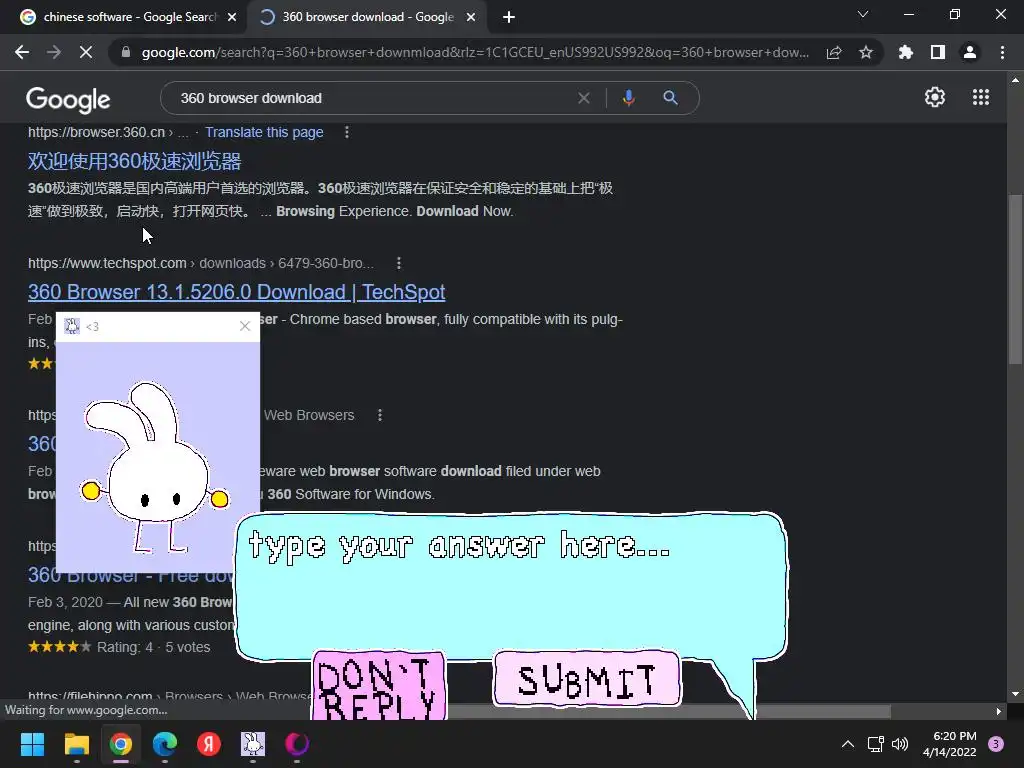Open more options for browser.360.cn result

(347, 132)
